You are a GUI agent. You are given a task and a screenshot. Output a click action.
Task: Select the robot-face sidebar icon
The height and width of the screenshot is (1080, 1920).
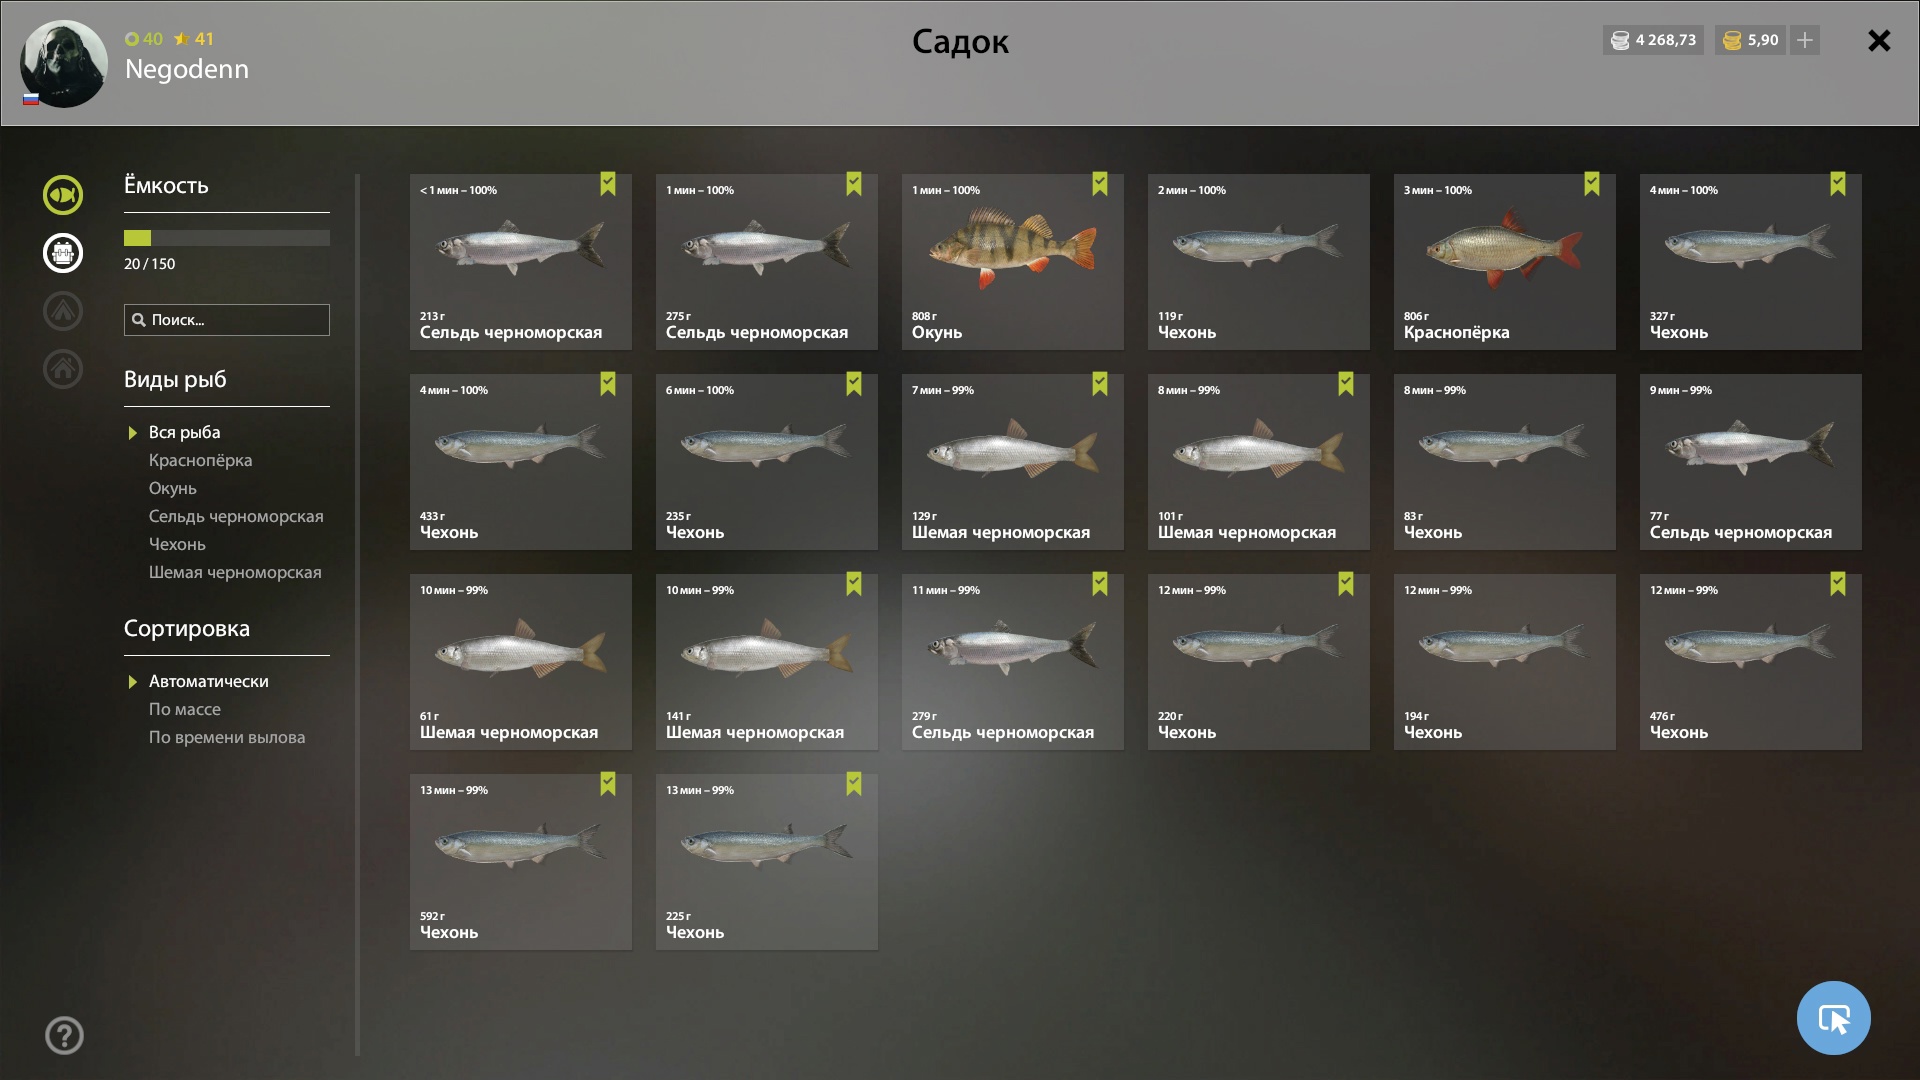pos(63,252)
